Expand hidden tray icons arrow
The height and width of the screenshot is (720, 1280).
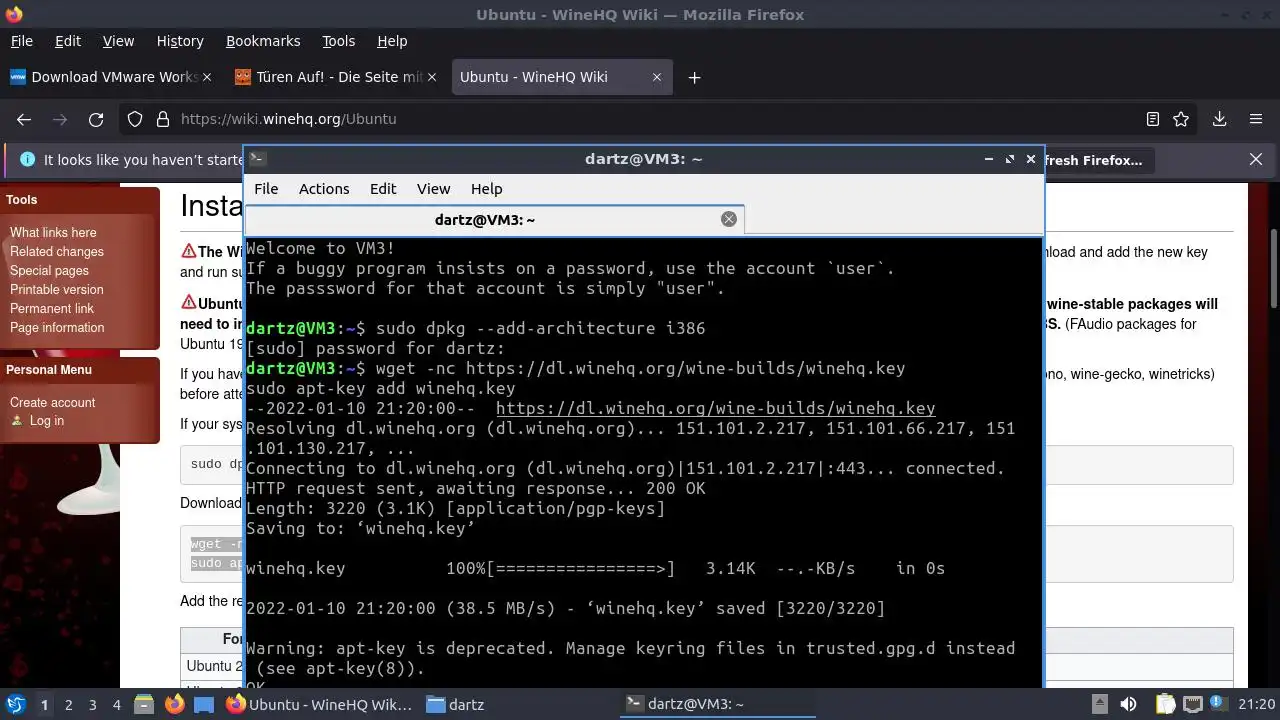1099,704
